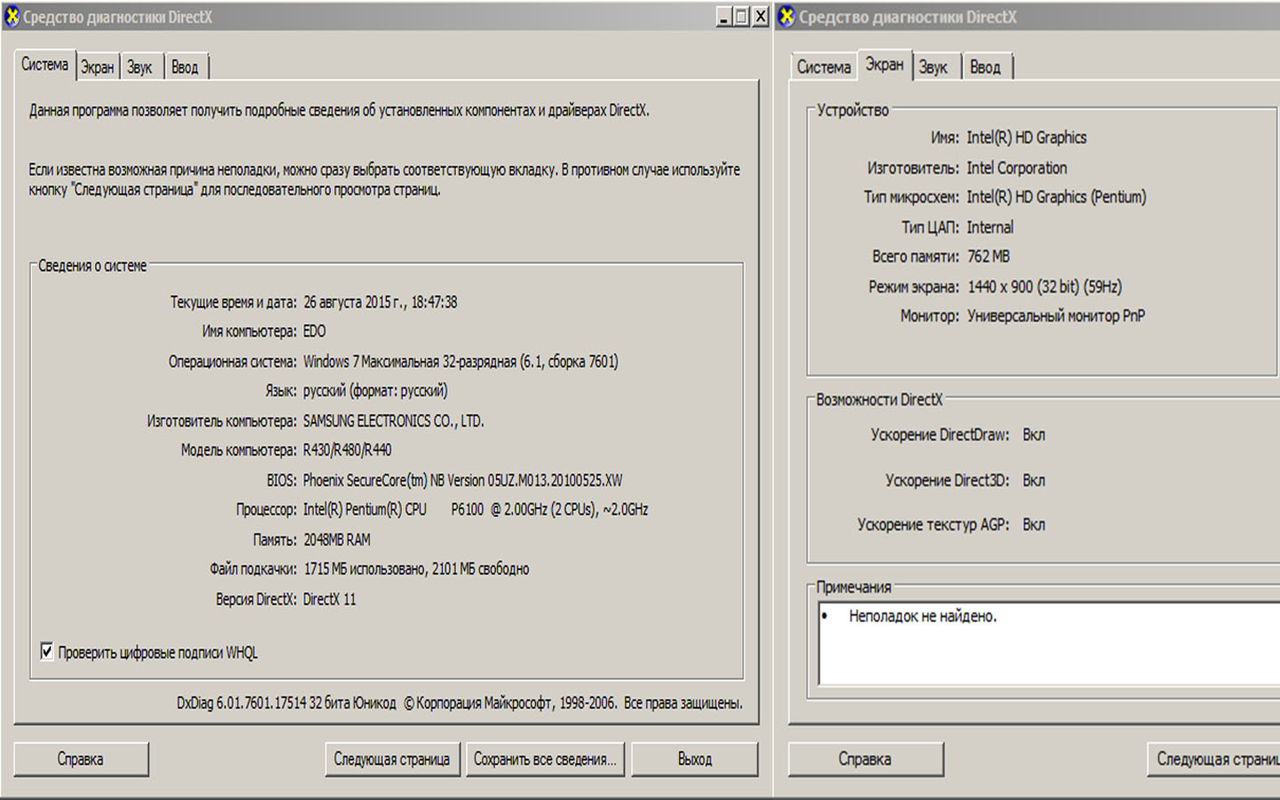Image resolution: width=1280 pixels, height=800 pixels.
Task: Toggle the Проверить цифровые подписи WHQL checkbox
Action: pos(46,652)
